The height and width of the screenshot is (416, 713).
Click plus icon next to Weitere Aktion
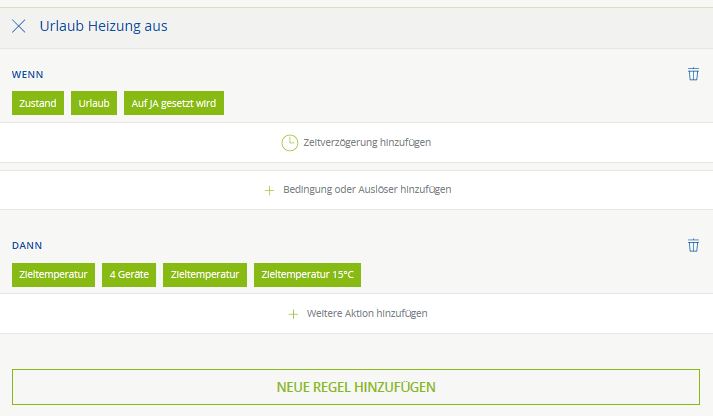tap(293, 314)
